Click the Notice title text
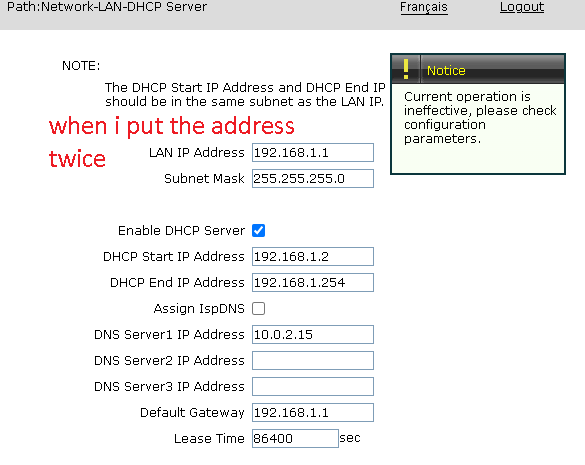Viewport: 585px width, 465px height. (446, 71)
